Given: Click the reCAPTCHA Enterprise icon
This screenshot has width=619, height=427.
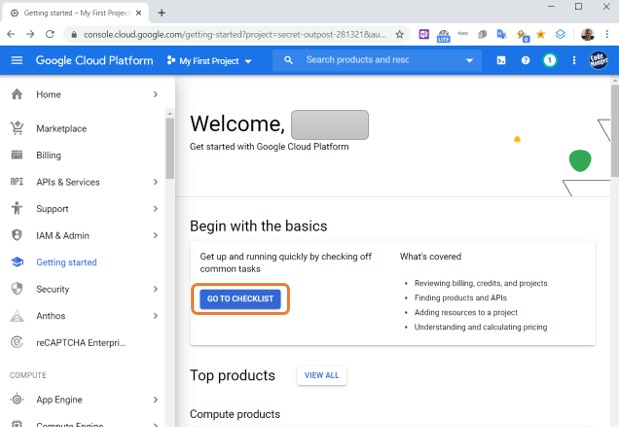Looking at the screenshot, I should pos(17,342).
